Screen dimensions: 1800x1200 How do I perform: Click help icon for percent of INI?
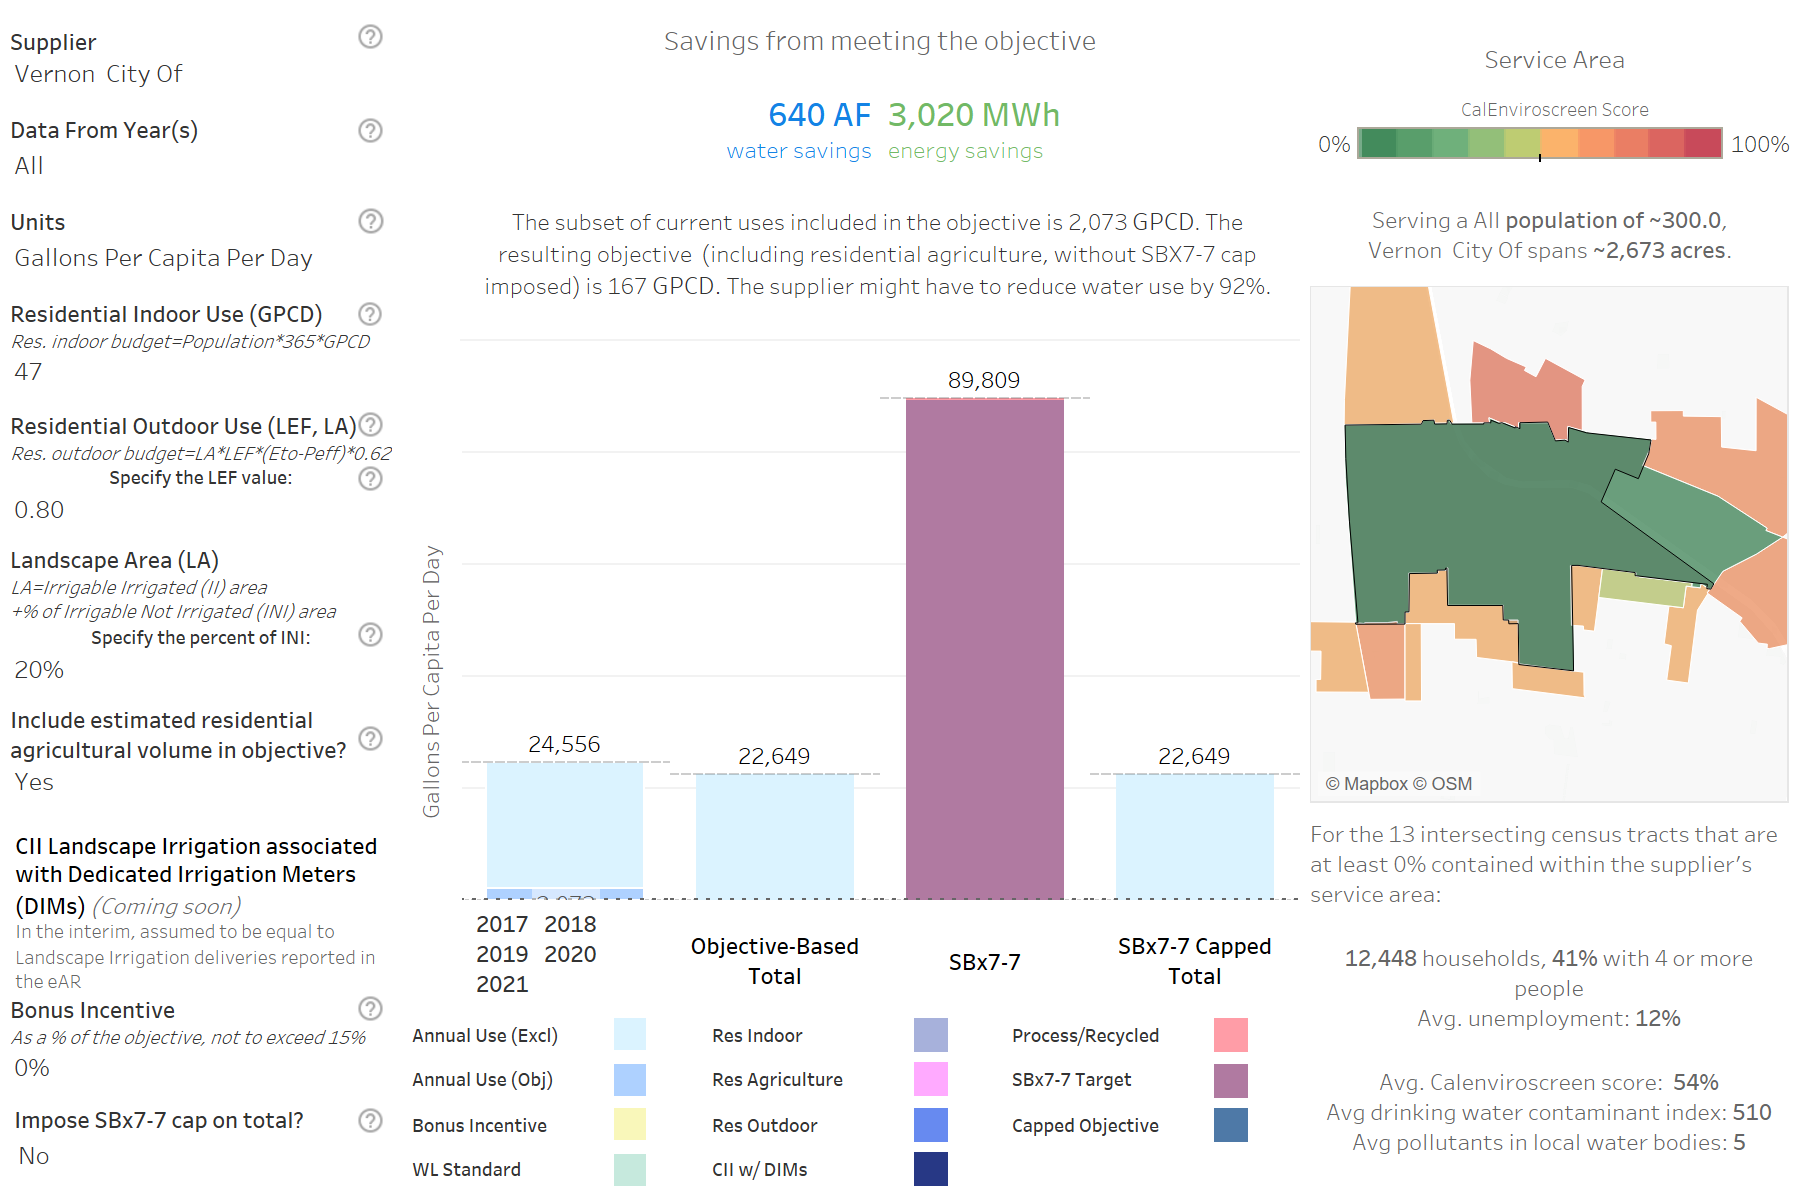pyautogui.click(x=370, y=635)
